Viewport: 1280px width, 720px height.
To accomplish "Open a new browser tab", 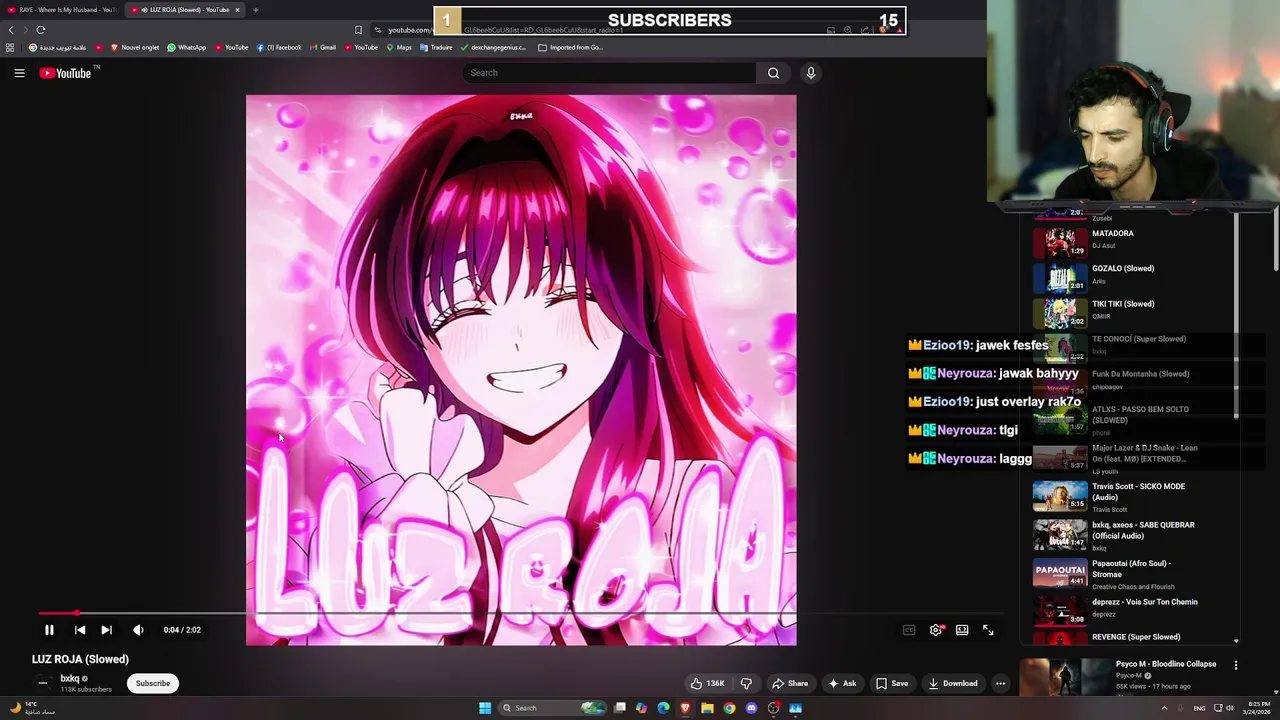I will pyautogui.click(x=256, y=10).
